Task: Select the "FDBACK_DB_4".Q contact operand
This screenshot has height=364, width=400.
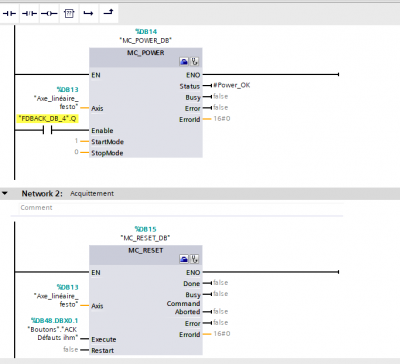Action: coord(47,118)
